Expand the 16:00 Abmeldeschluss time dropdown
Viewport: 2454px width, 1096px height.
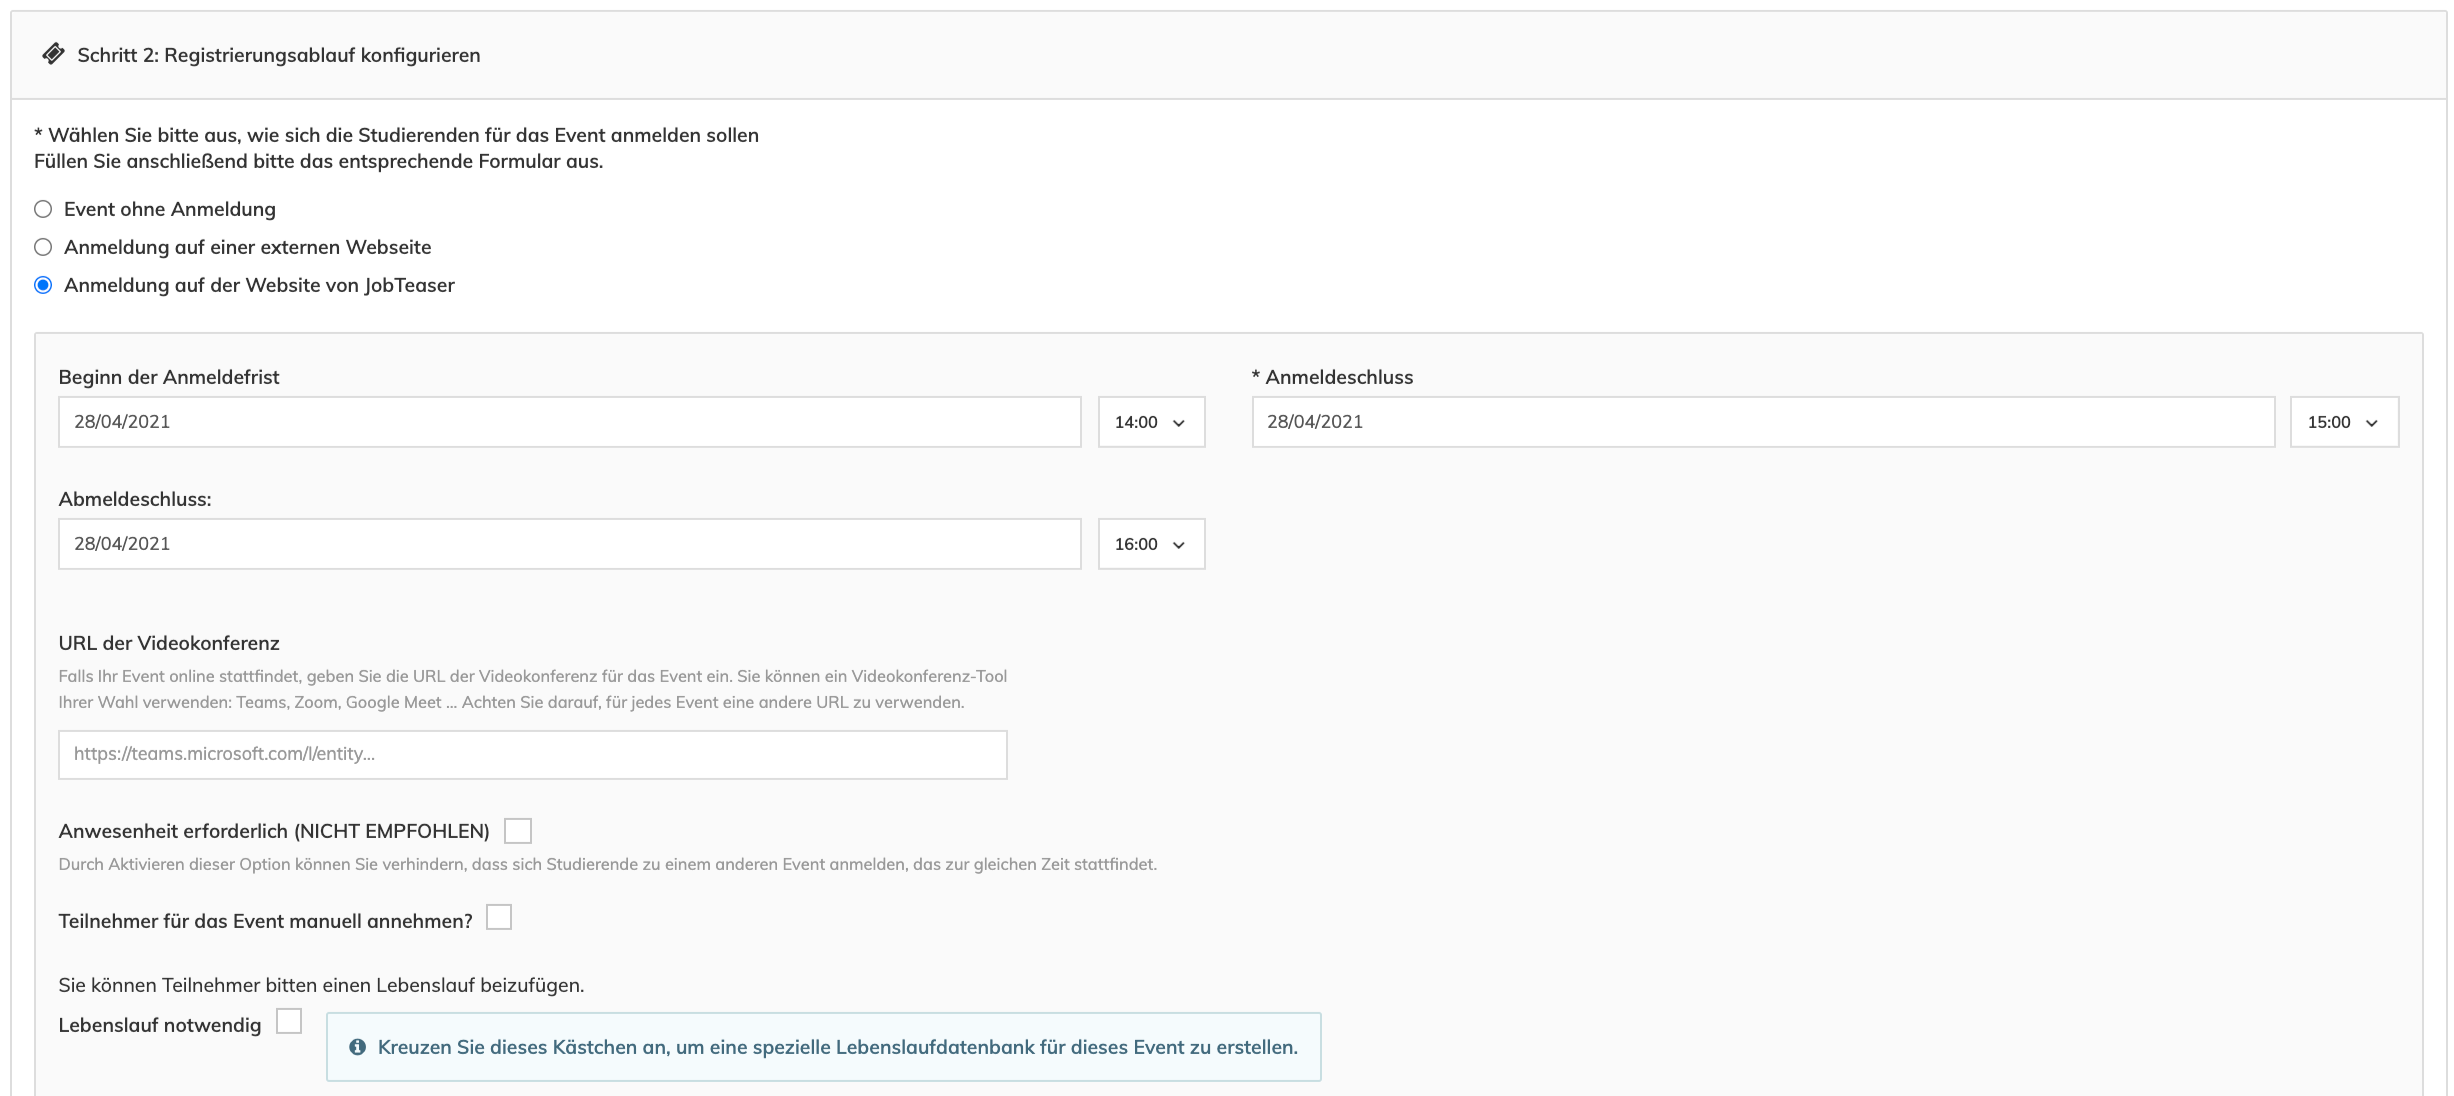pyautogui.click(x=1150, y=544)
